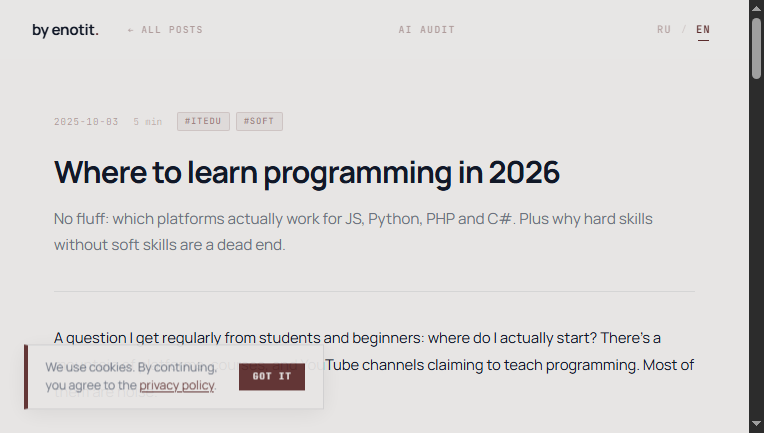Click the scrollbar up arrow
Screen dimensions: 764x433
(x=756, y=7)
